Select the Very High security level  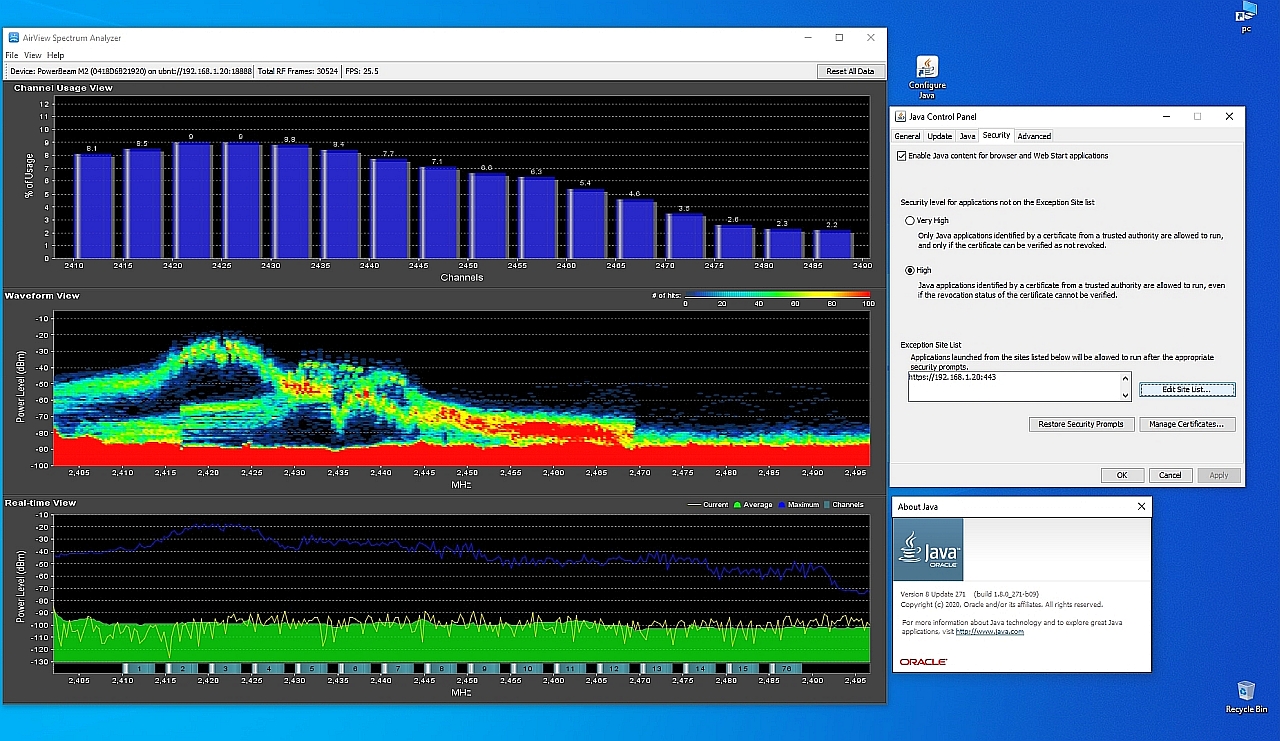(909, 220)
